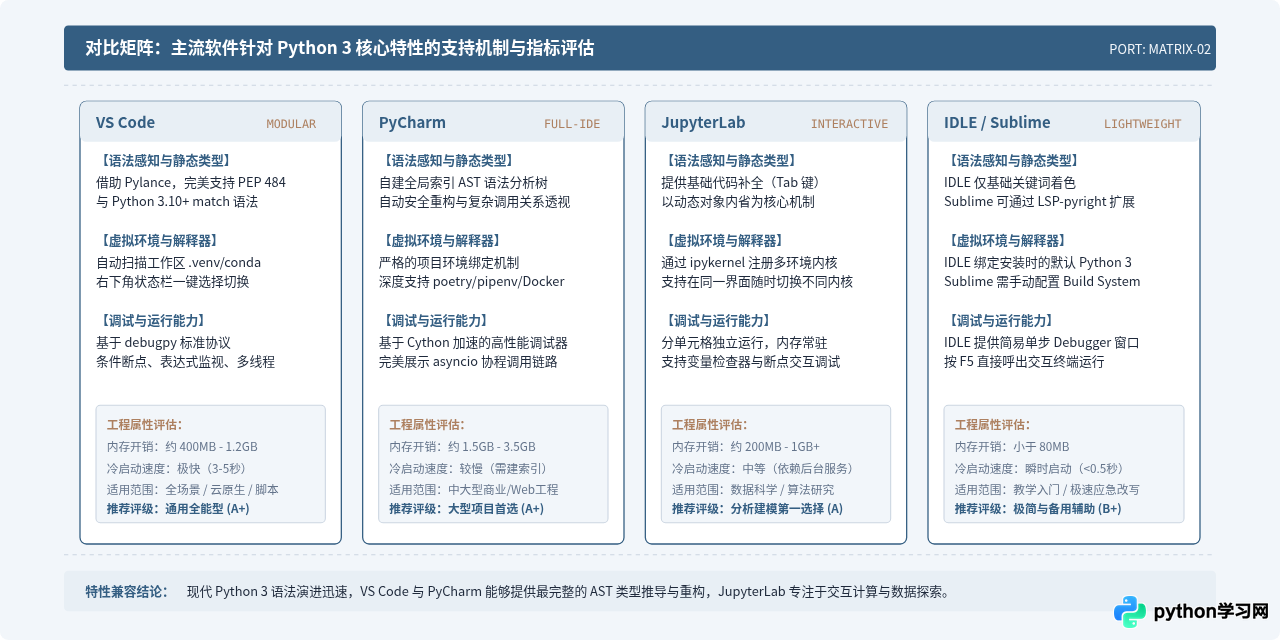Click the VS Code card title

point(125,123)
